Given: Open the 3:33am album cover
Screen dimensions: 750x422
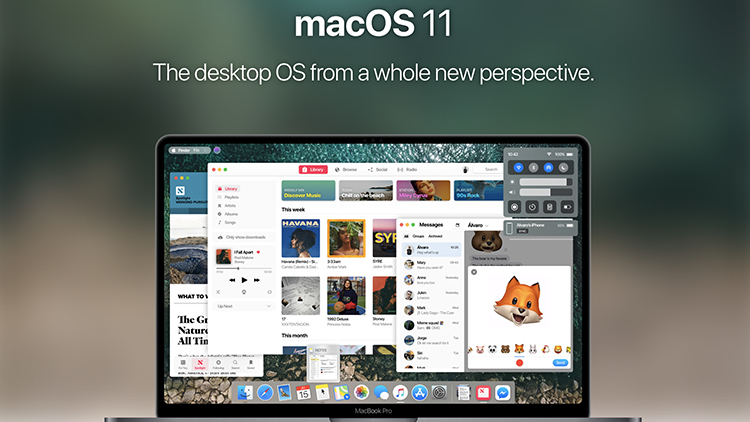Looking at the screenshot, I should click(x=346, y=238).
